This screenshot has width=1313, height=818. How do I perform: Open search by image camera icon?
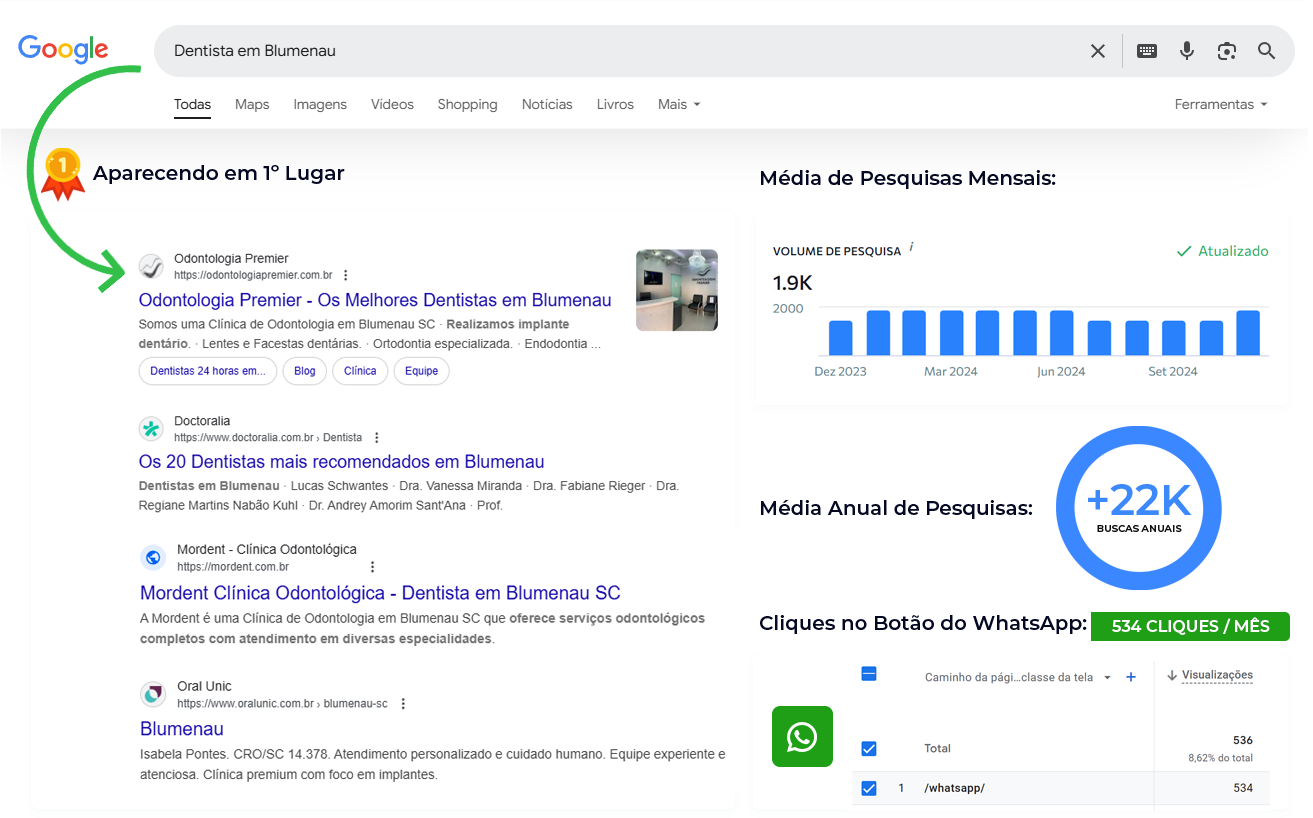[1227, 51]
